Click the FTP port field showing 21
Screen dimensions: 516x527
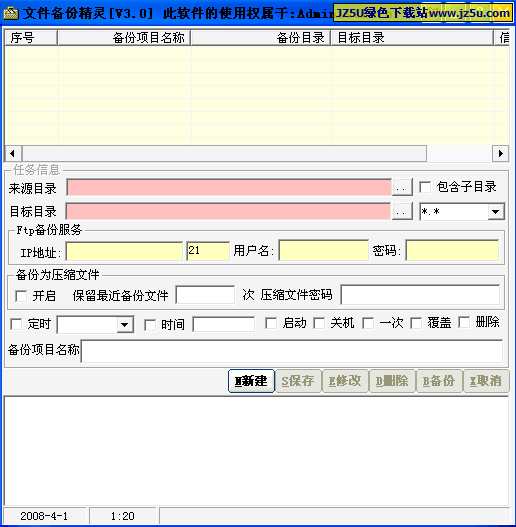click(208, 251)
